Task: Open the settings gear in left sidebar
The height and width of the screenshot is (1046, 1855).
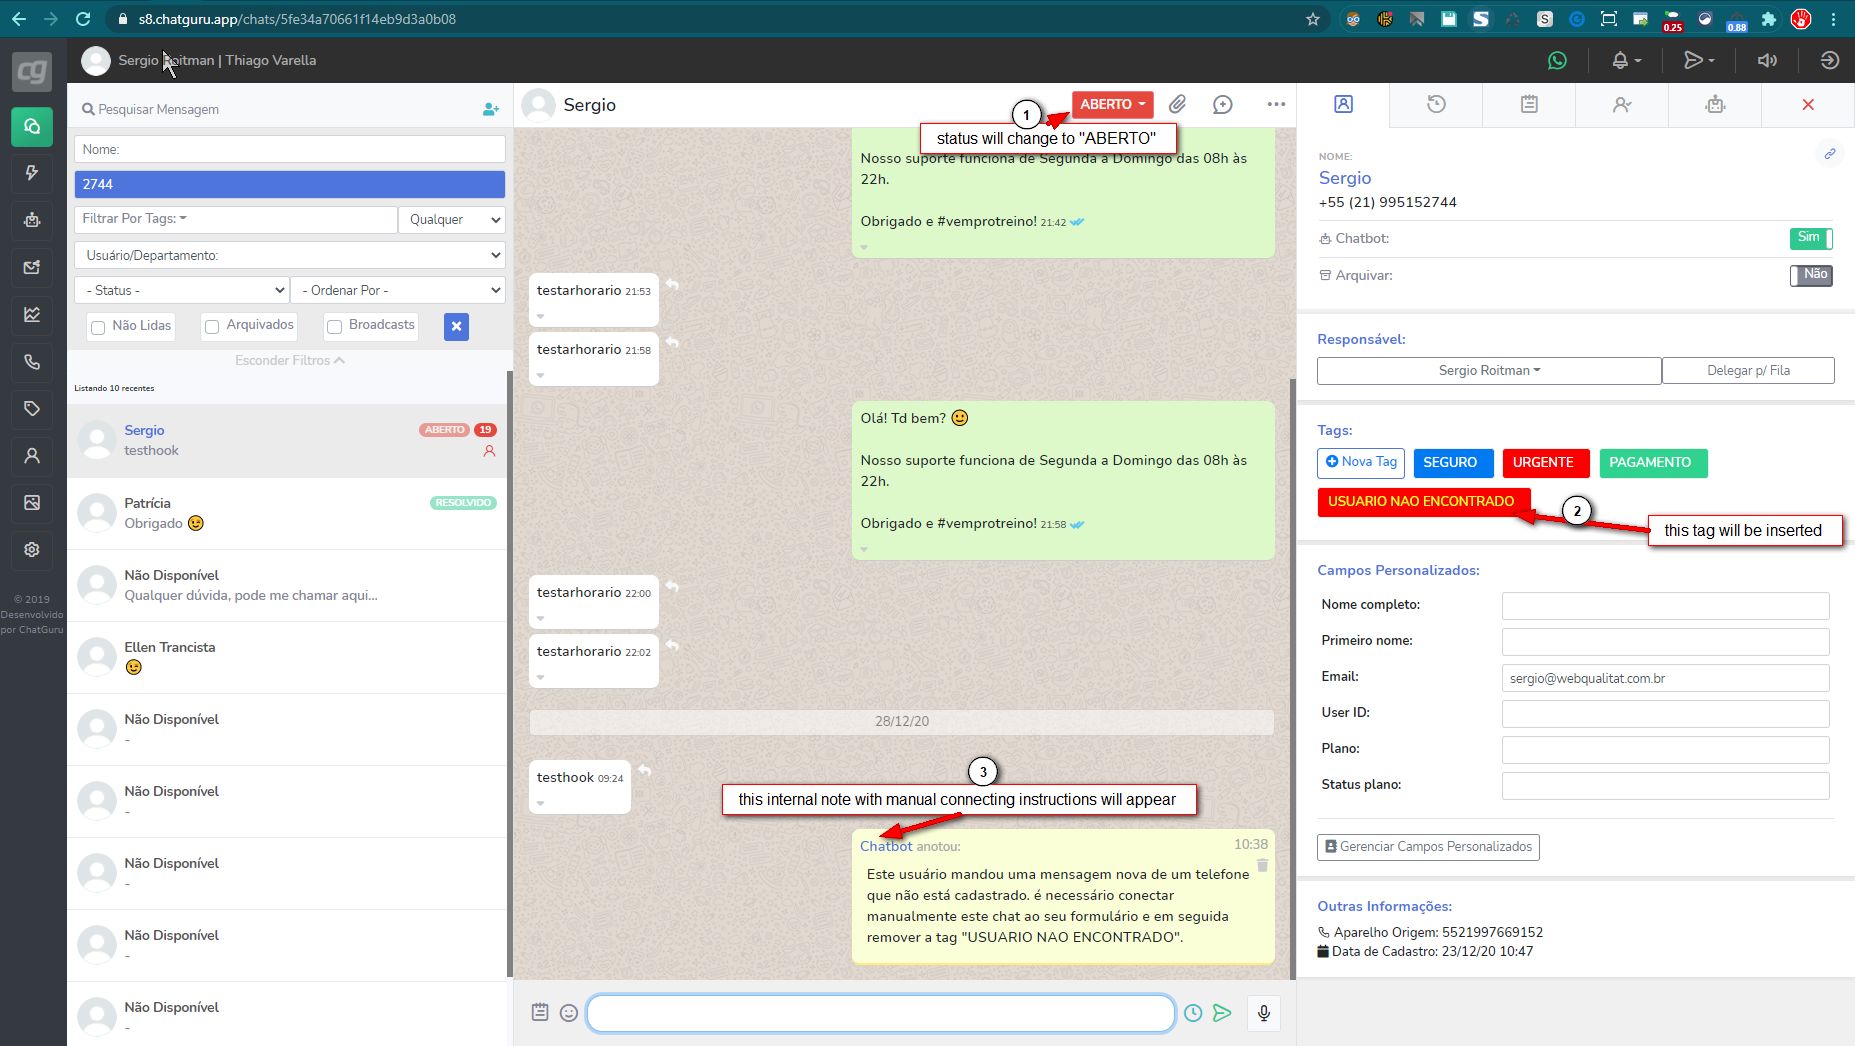Action: [x=32, y=550]
